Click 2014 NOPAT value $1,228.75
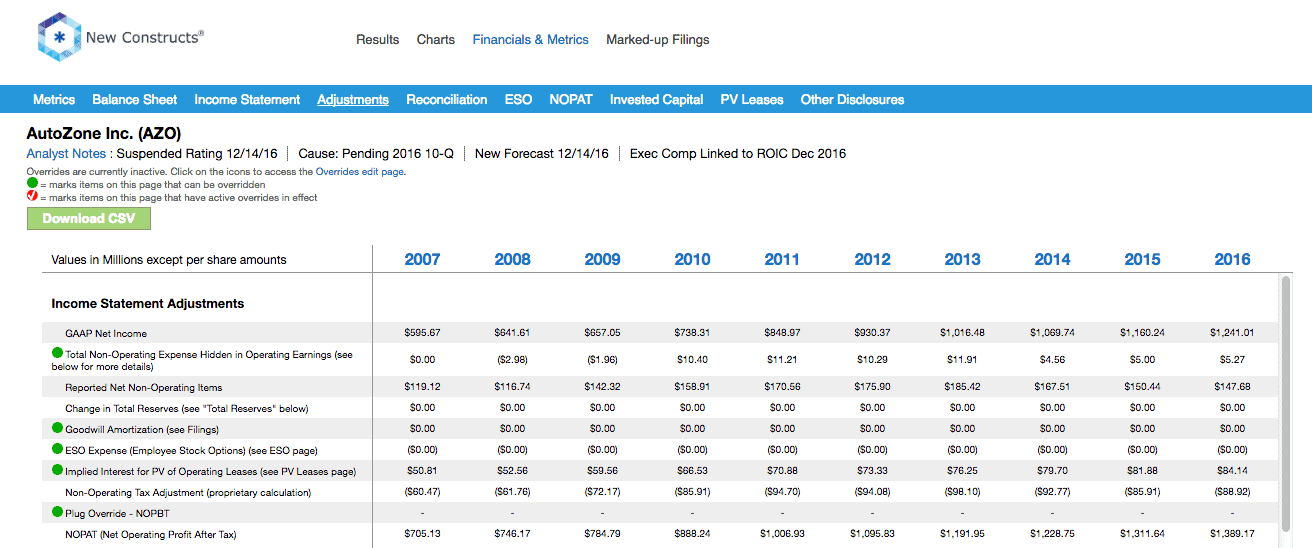1312x548 pixels. (1052, 534)
